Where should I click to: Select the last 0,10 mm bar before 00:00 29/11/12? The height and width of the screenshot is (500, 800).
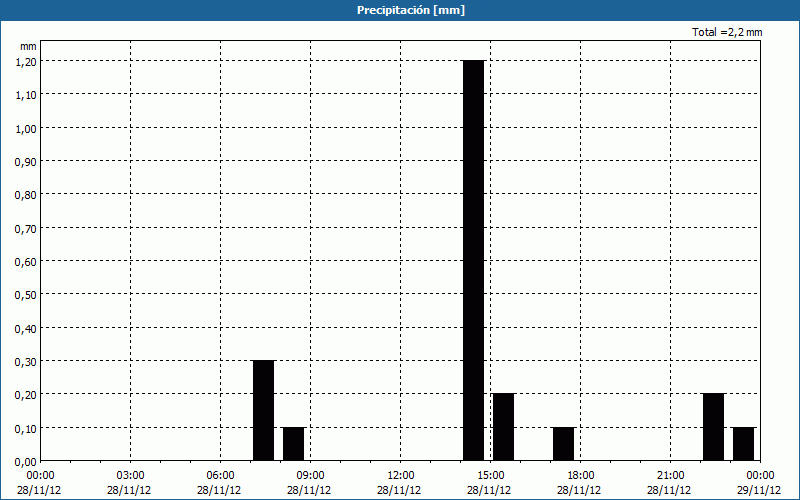pyautogui.click(x=743, y=444)
